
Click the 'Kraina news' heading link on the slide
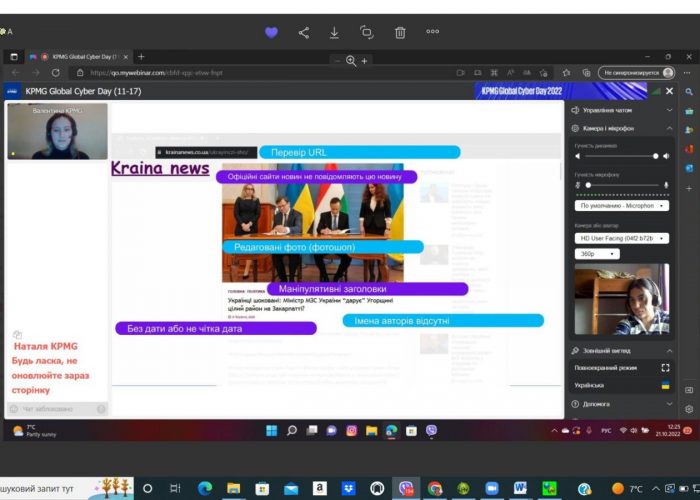[x=160, y=168]
